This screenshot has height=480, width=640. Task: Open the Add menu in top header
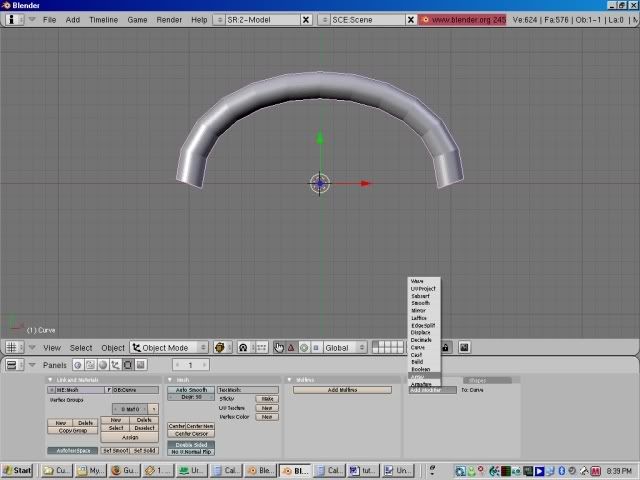pos(73,20)
